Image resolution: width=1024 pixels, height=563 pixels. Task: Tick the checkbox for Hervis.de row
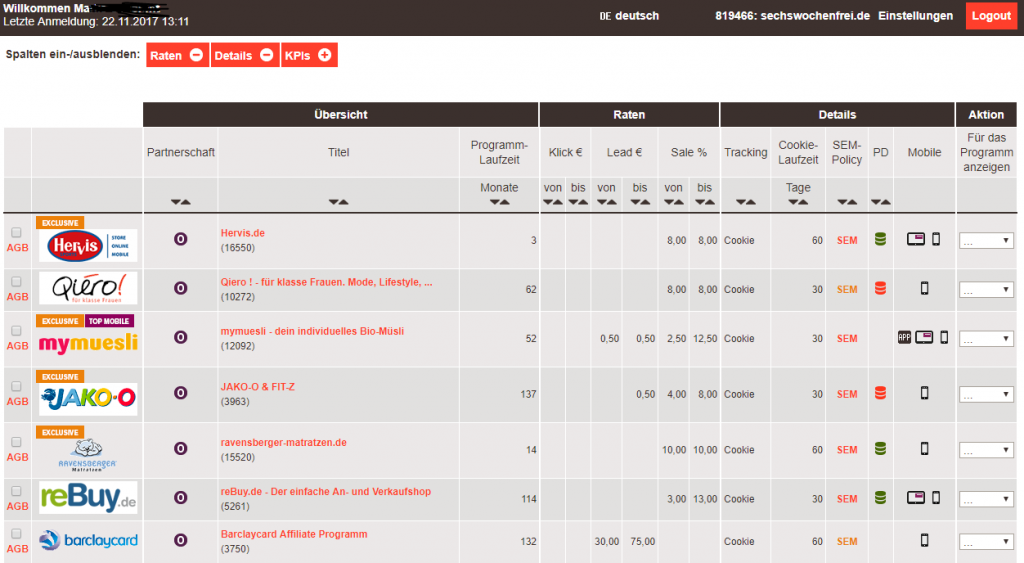pyautogui.click(x=16, y=233)
